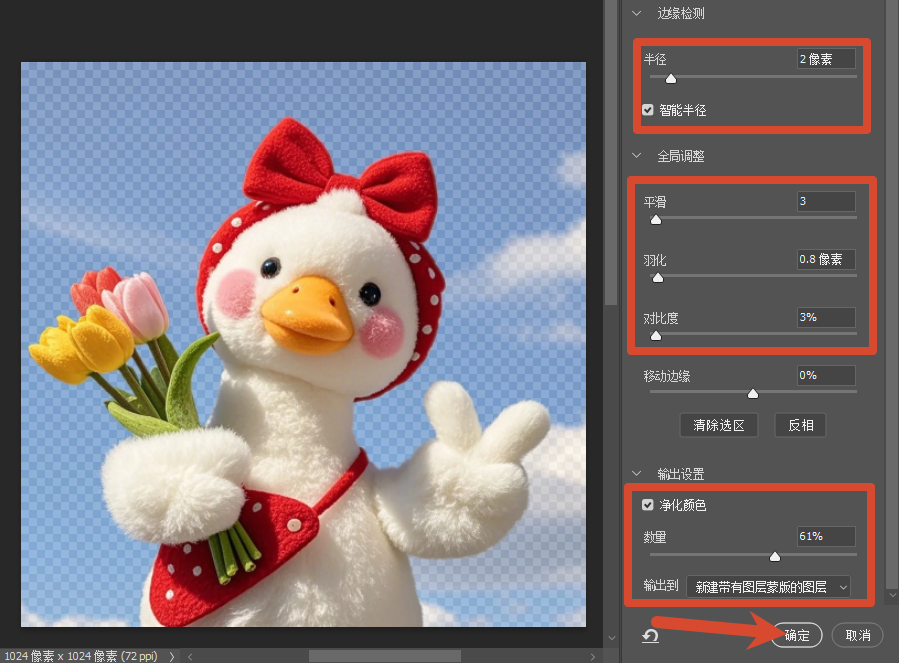Click the 清除选区 button

coord(719,425)
